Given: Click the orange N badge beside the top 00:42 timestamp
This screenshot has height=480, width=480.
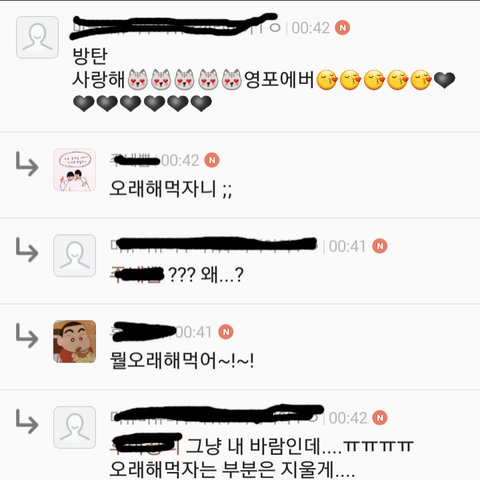Looking at the screenshot, I should pos(342,28).
